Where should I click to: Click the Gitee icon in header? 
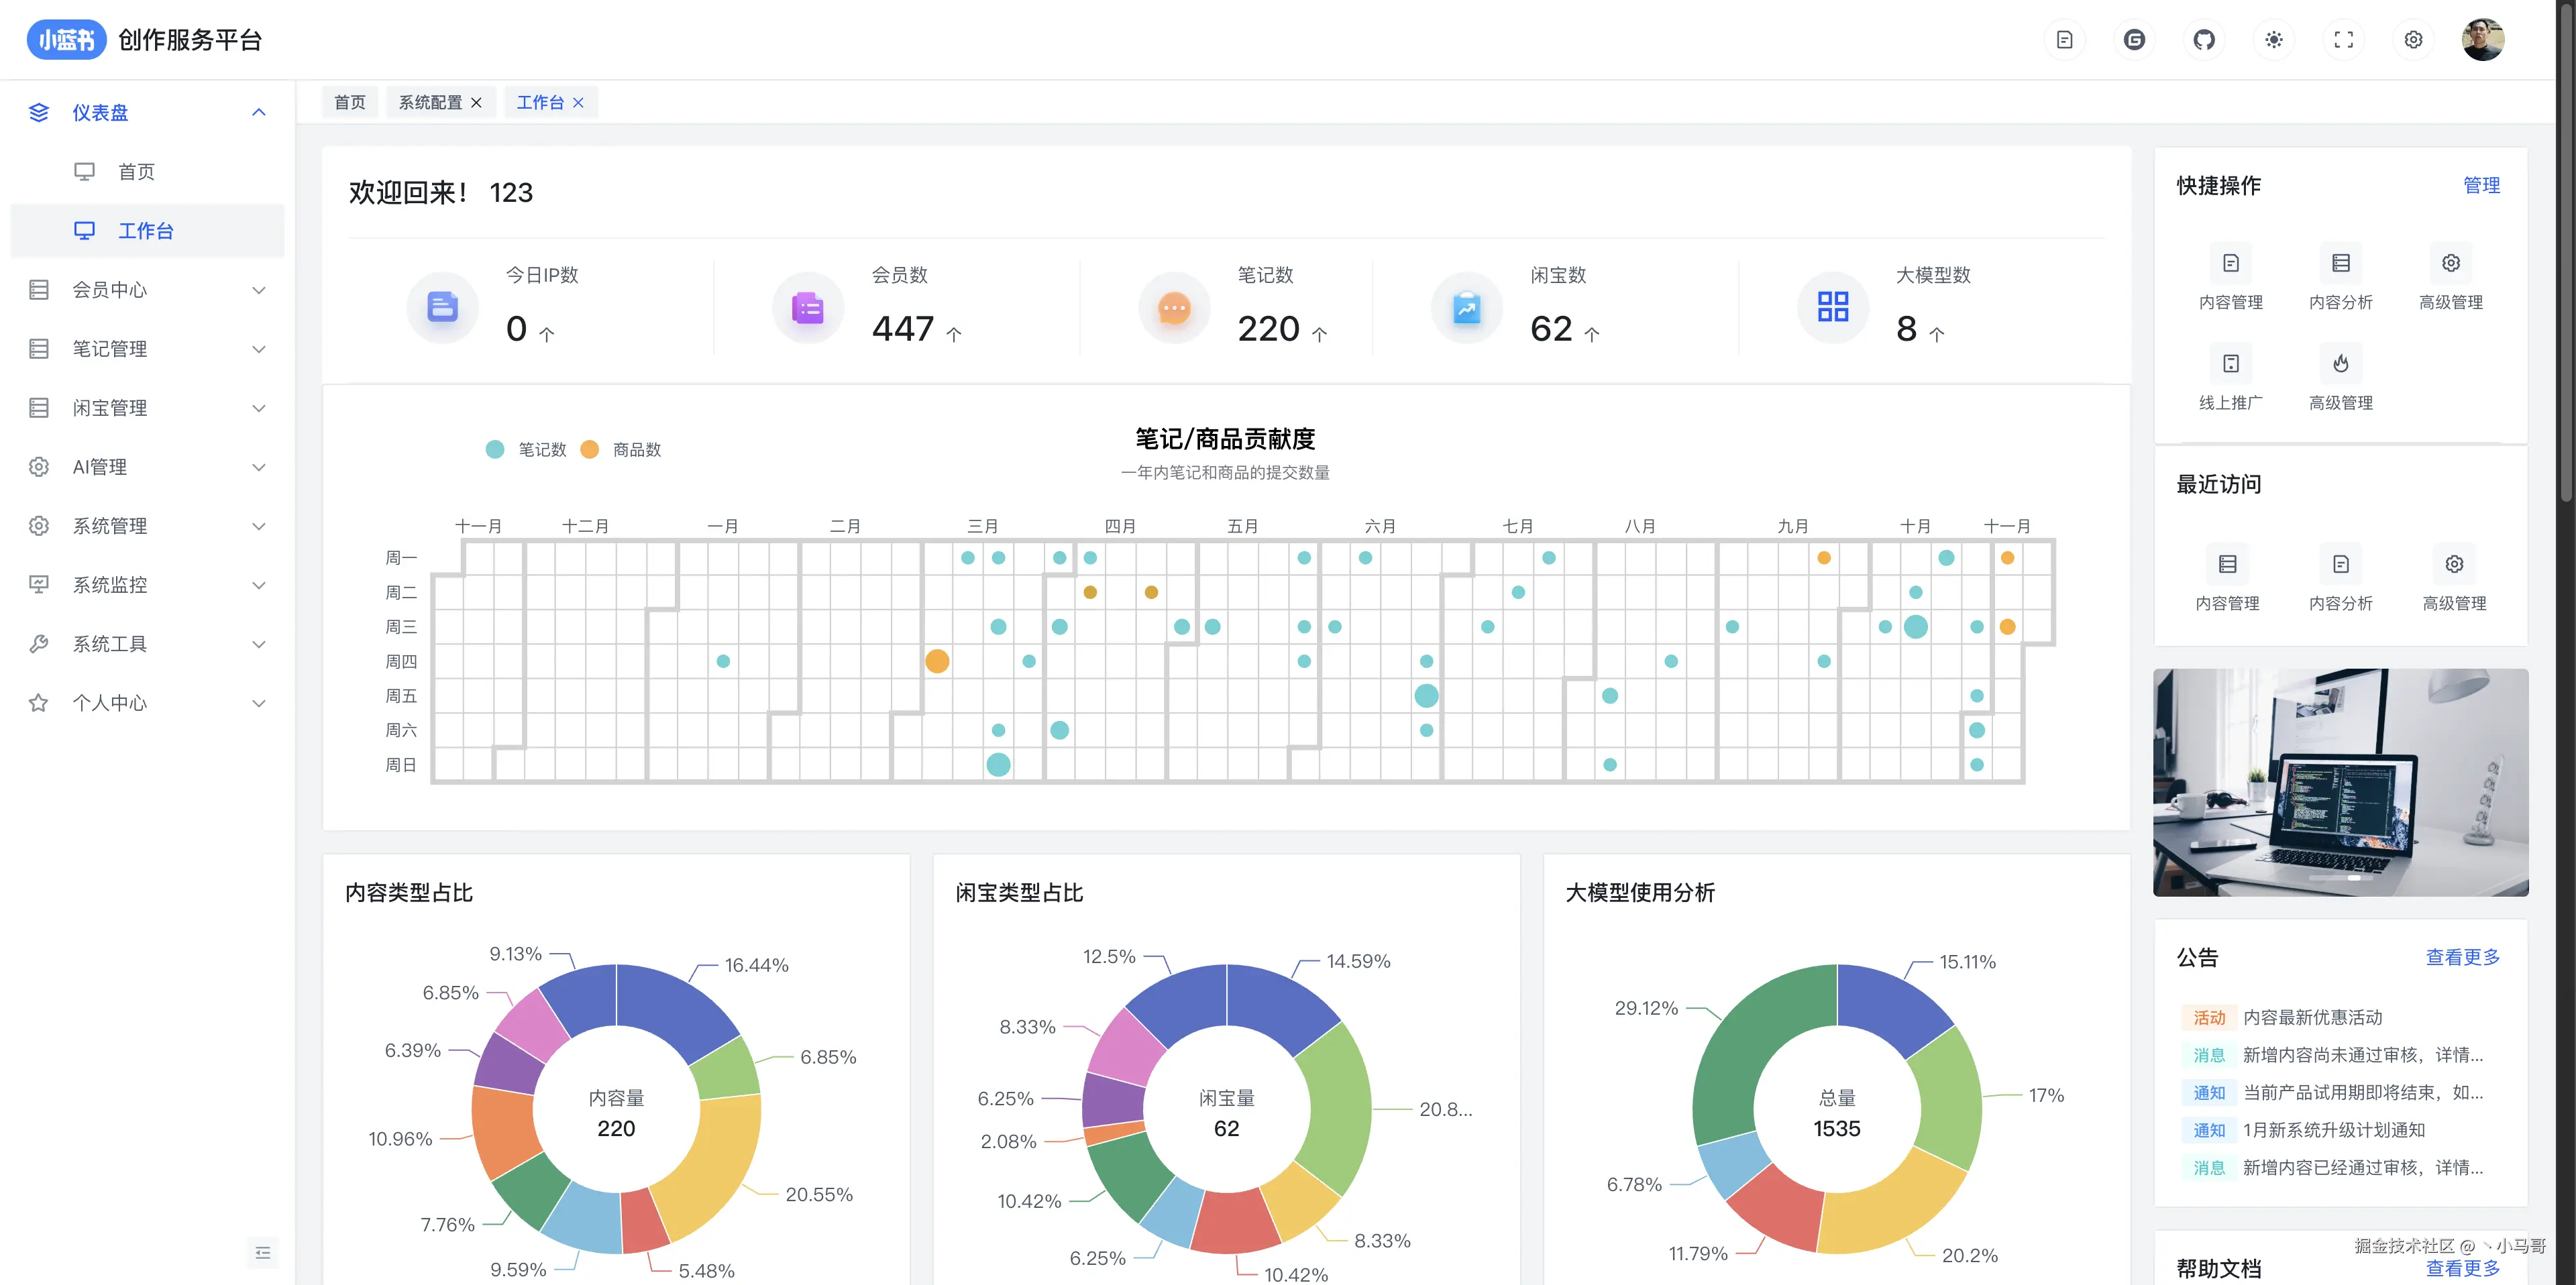(2134, 40)
